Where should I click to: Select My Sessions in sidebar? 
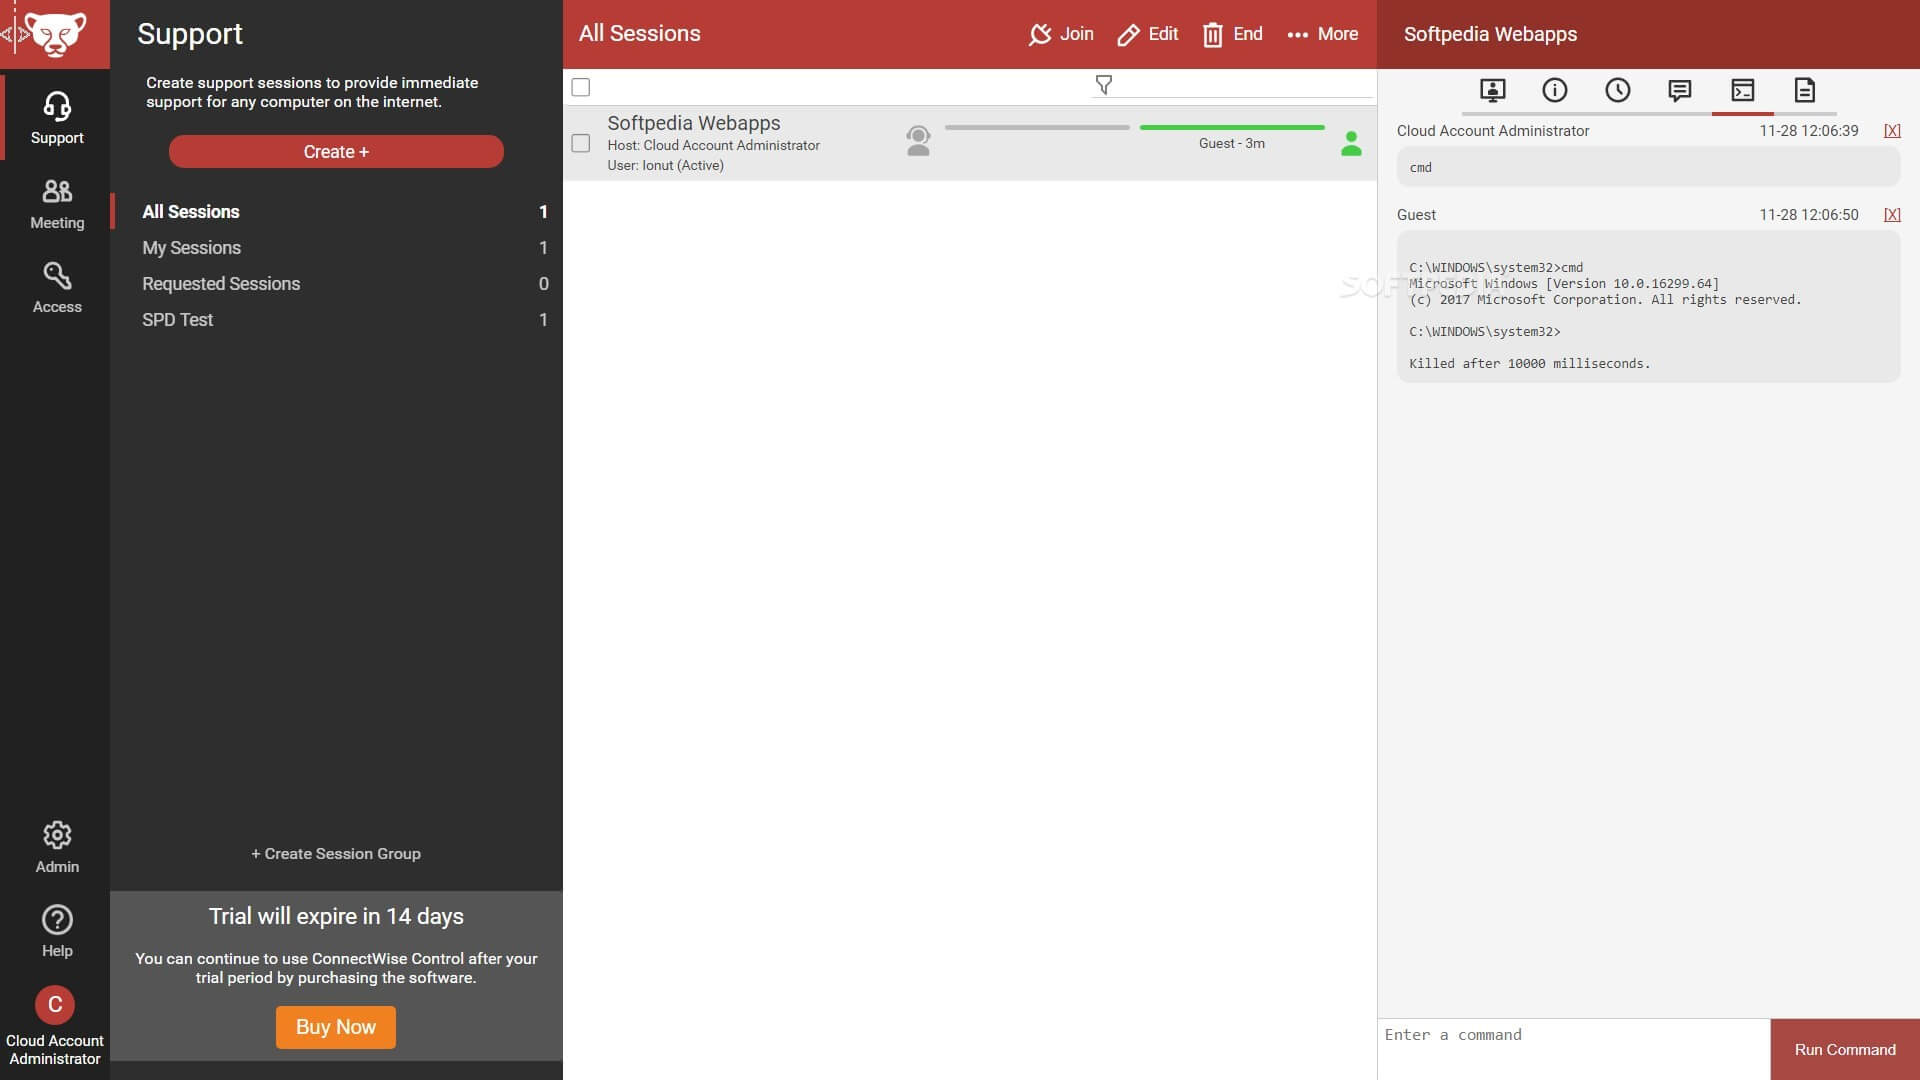point(191,247)
